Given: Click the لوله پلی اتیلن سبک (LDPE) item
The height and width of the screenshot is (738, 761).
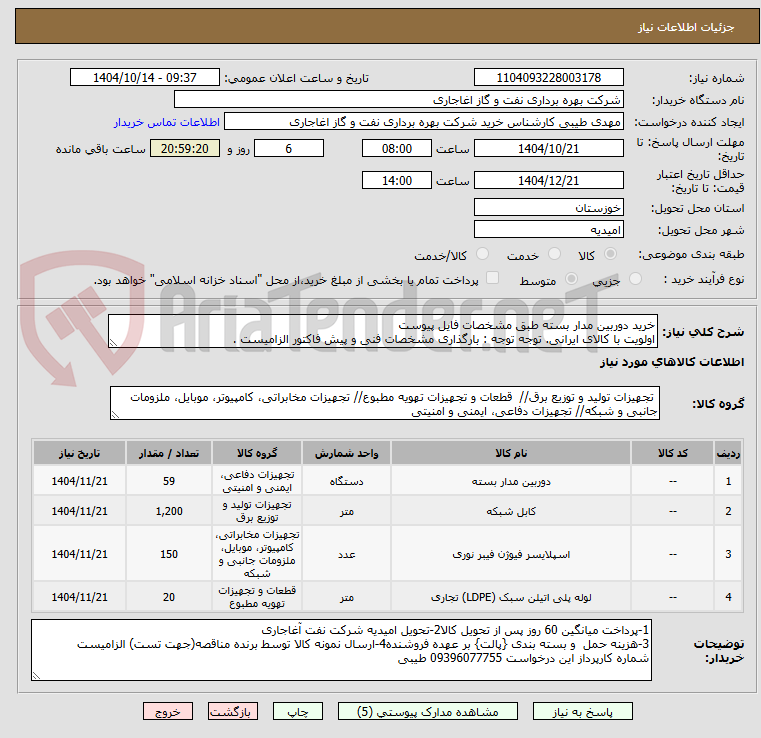Looking at the screenshot, I should point(511,597).
